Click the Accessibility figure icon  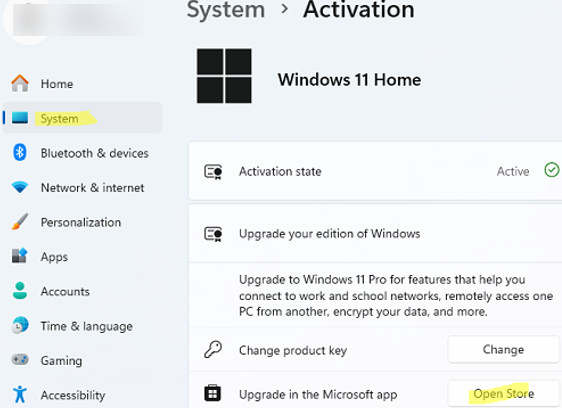[20, 394]
